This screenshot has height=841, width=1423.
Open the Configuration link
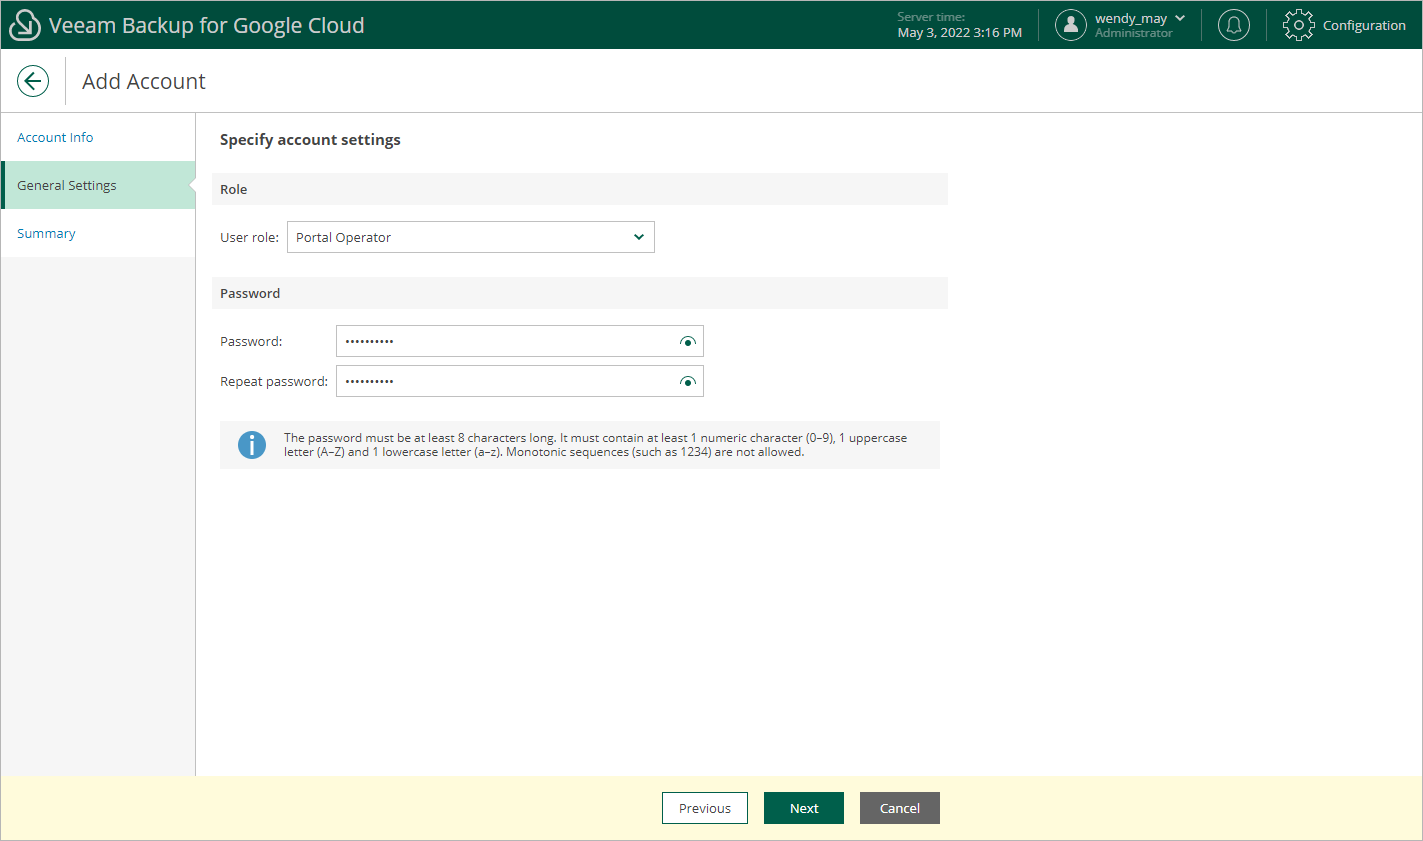pyautogui.click(x=1364, y=25)
